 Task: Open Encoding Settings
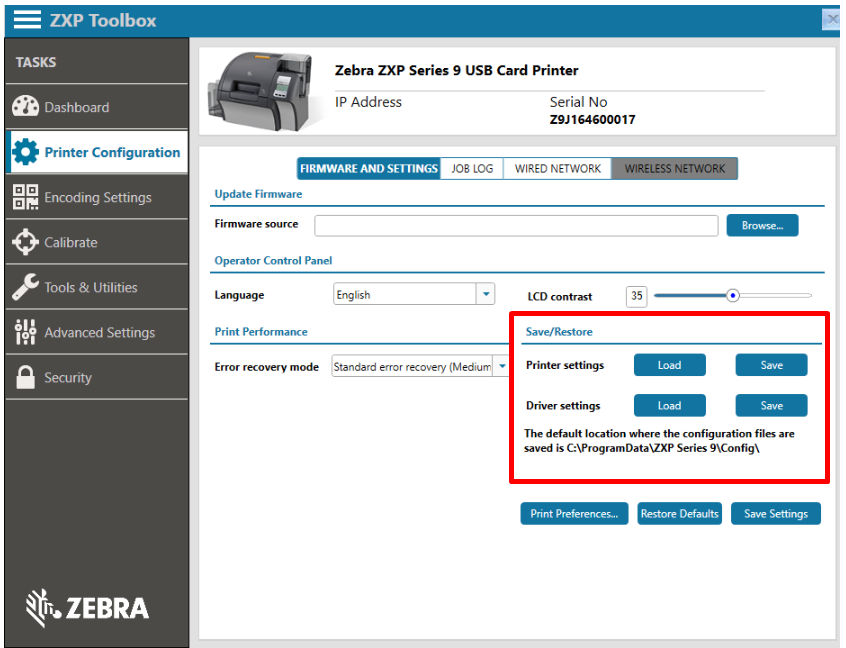point(90,196)
